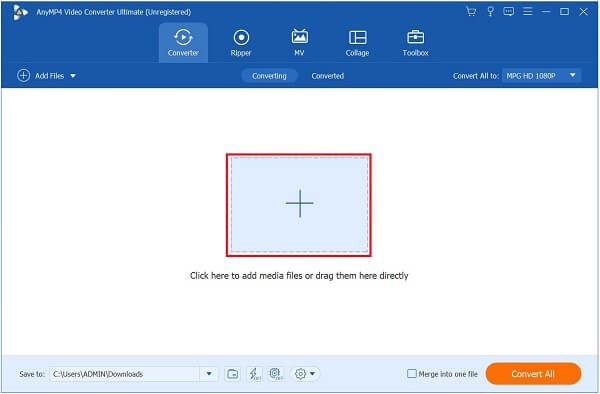Click the Convert All button
This screenshot has width=600, height=394.
(533, 374)
